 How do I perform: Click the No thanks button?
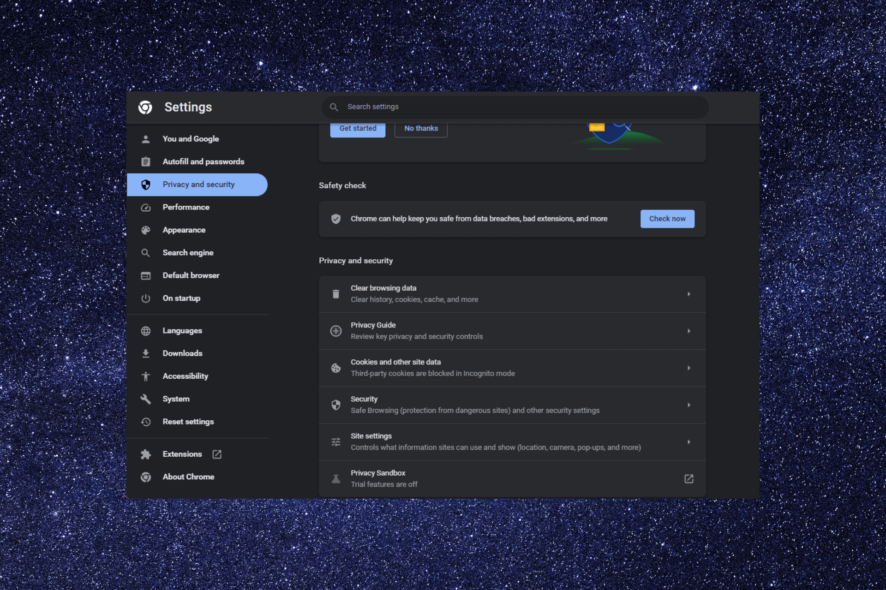pyautogui.click(x=421, y=129)
